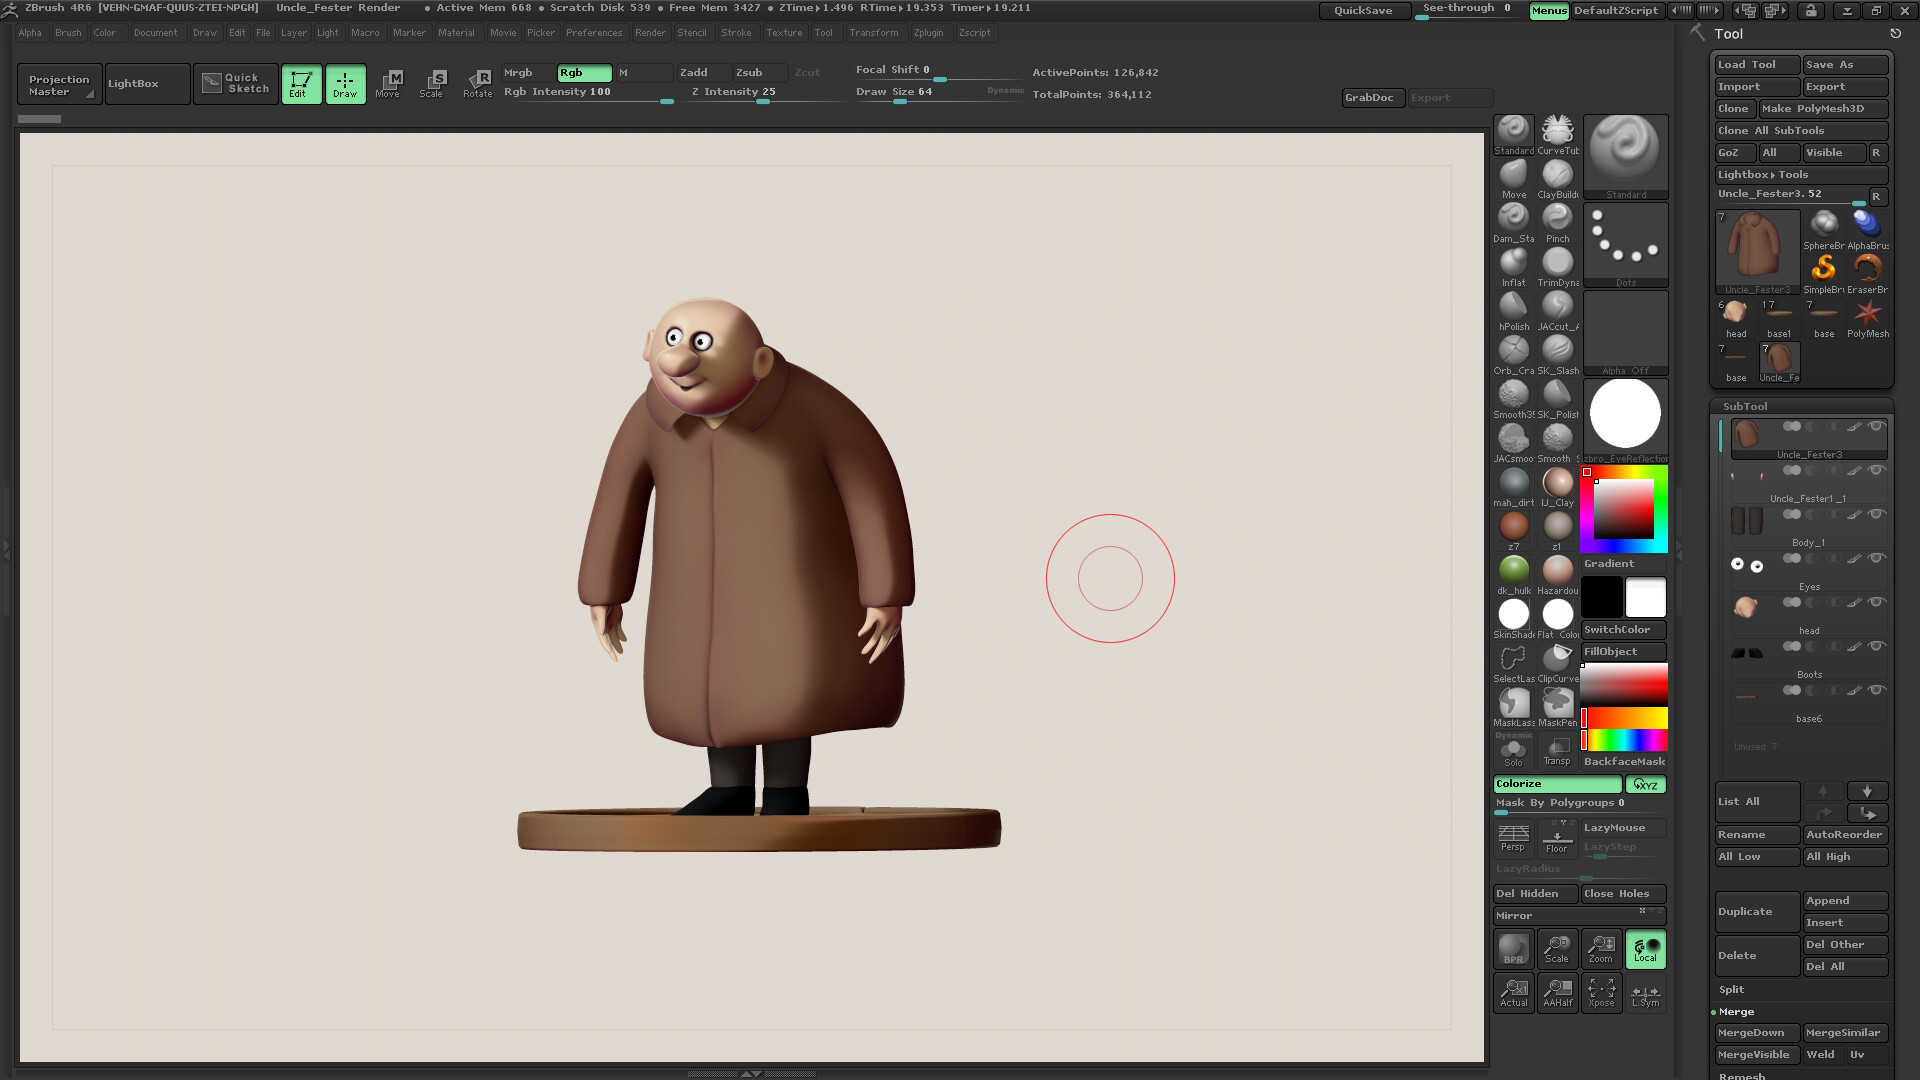Open the Preferences menu
The image size is (1920, 1080).
tap(594, 33)
